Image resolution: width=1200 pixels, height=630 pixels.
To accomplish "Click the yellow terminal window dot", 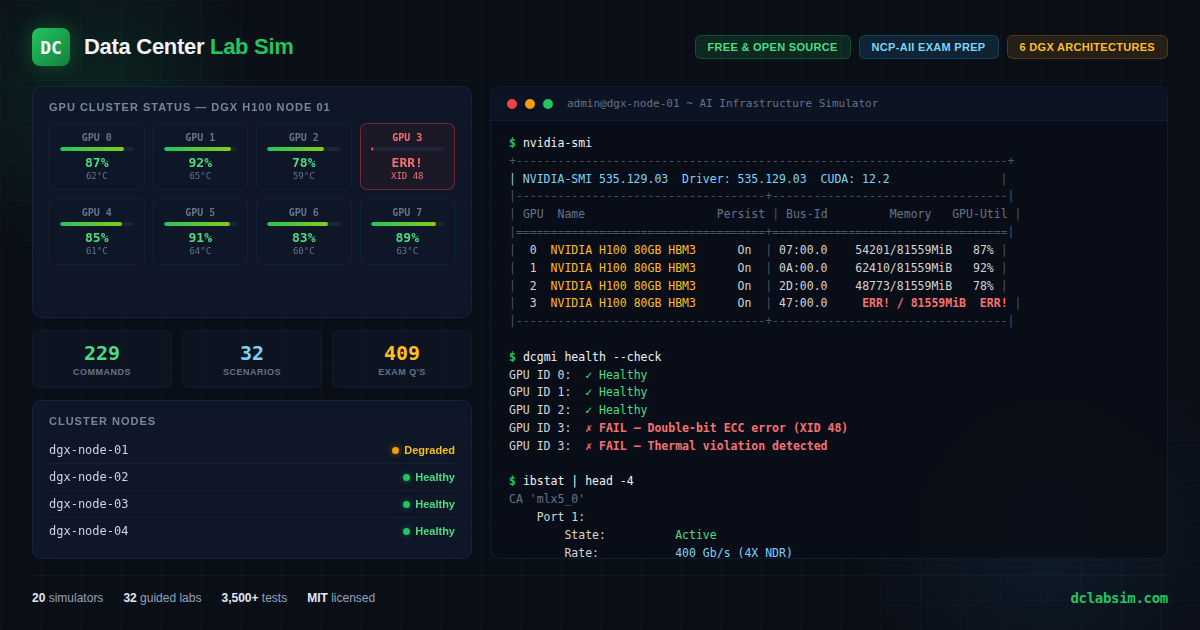I will click(530, 104).
